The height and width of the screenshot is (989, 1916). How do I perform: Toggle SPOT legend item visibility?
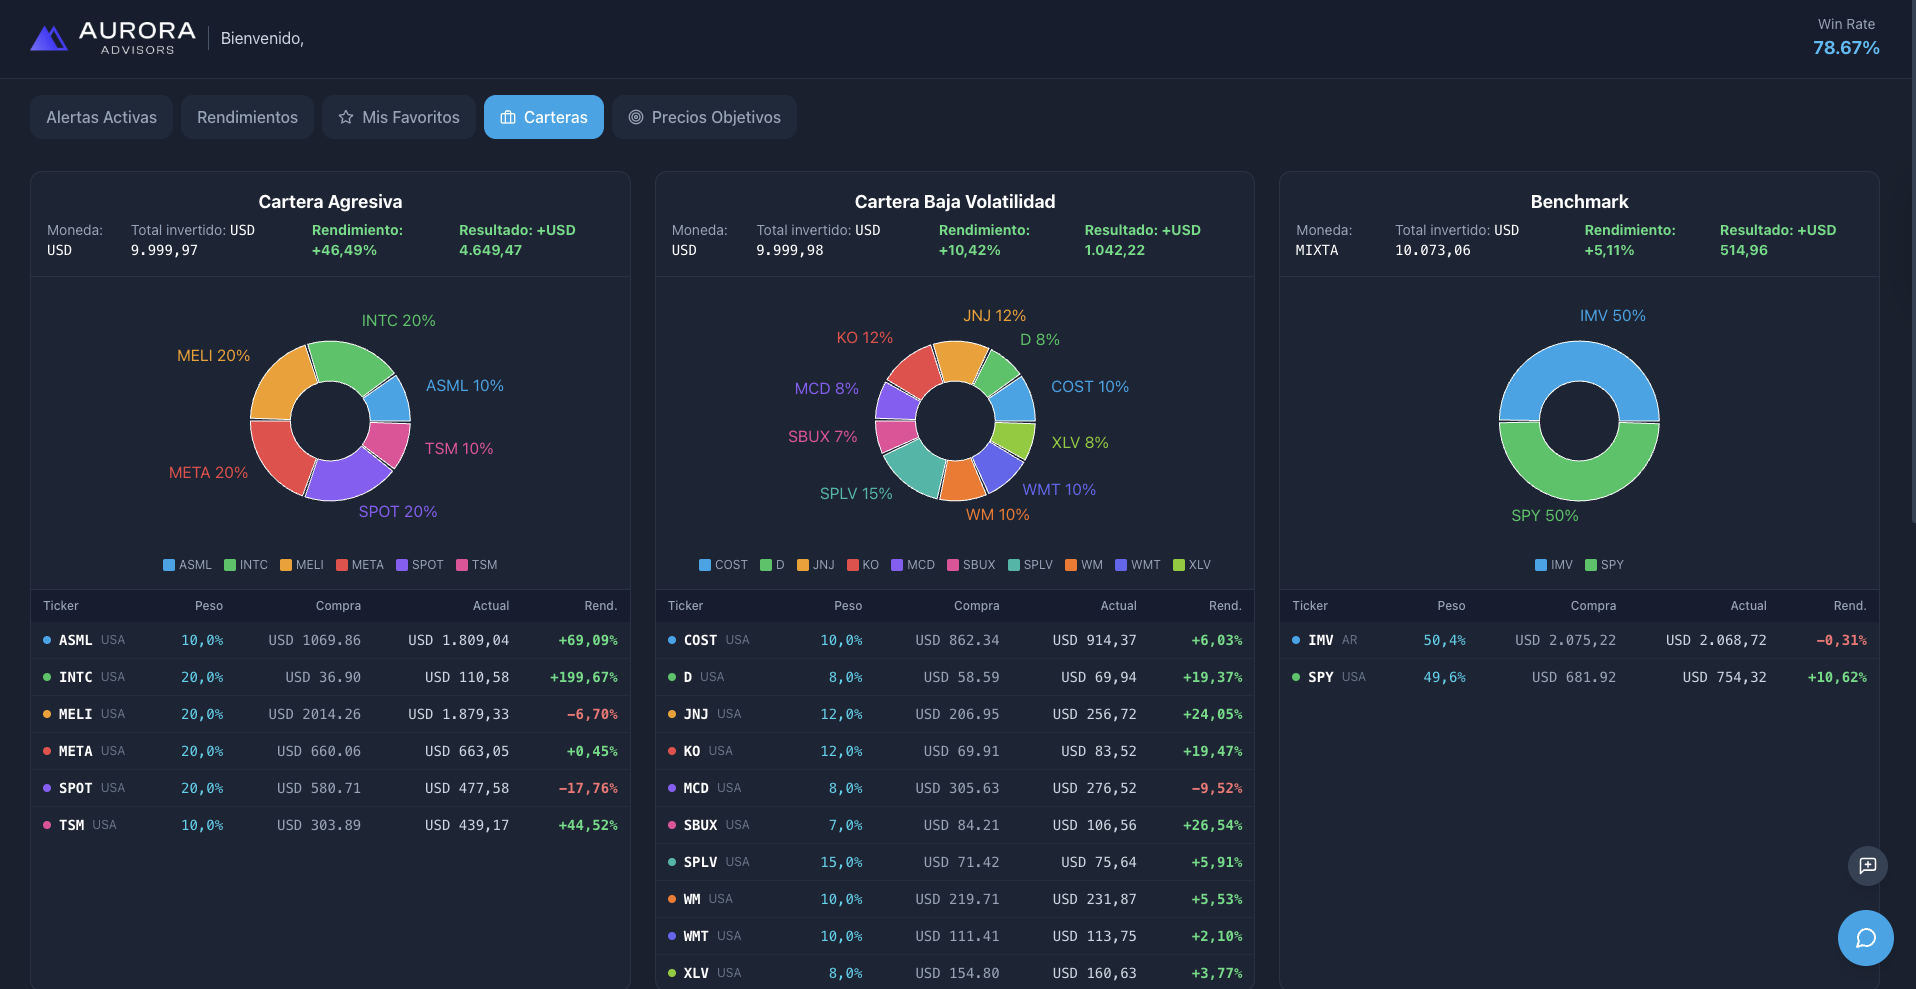420,565
